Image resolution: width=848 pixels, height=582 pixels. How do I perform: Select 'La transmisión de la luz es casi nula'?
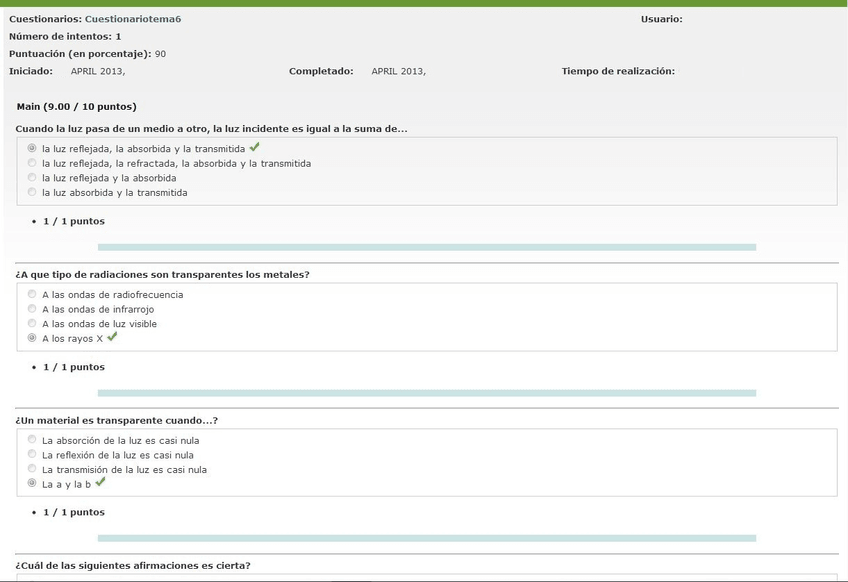tap(32, 469)
